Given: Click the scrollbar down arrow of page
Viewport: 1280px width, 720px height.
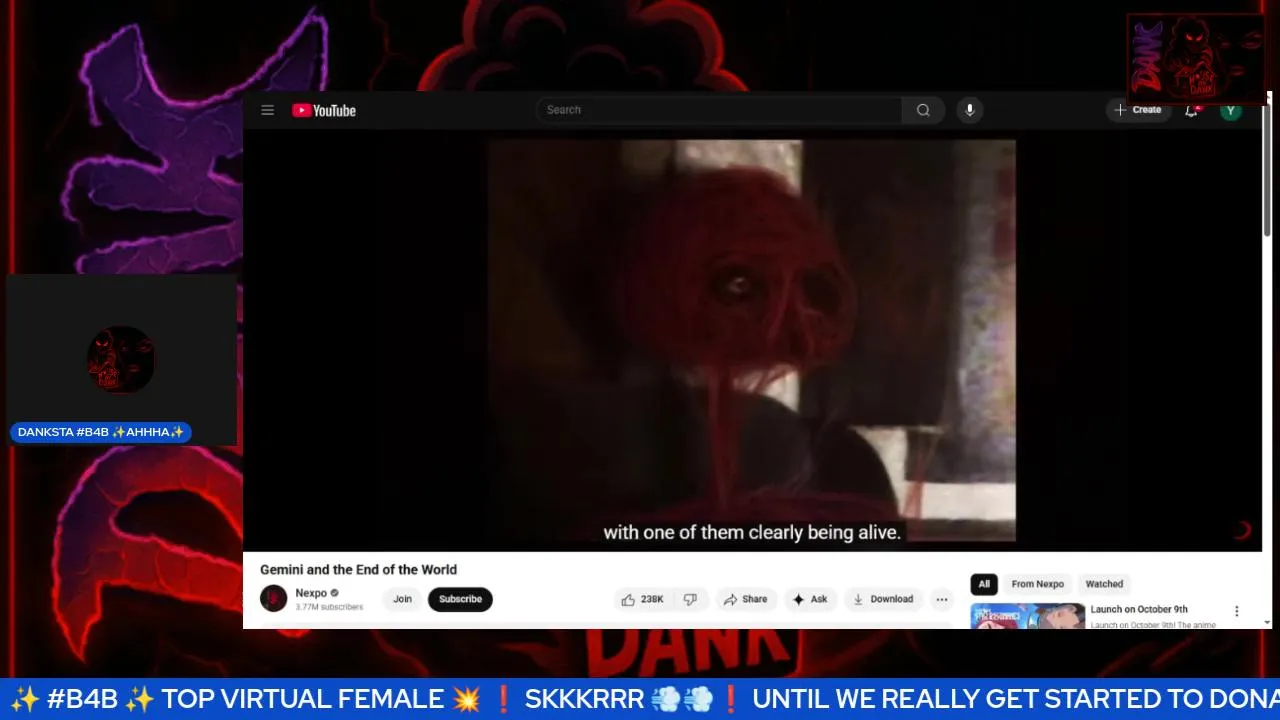Looking at the screenshot, I should [x=1267, y=622].
